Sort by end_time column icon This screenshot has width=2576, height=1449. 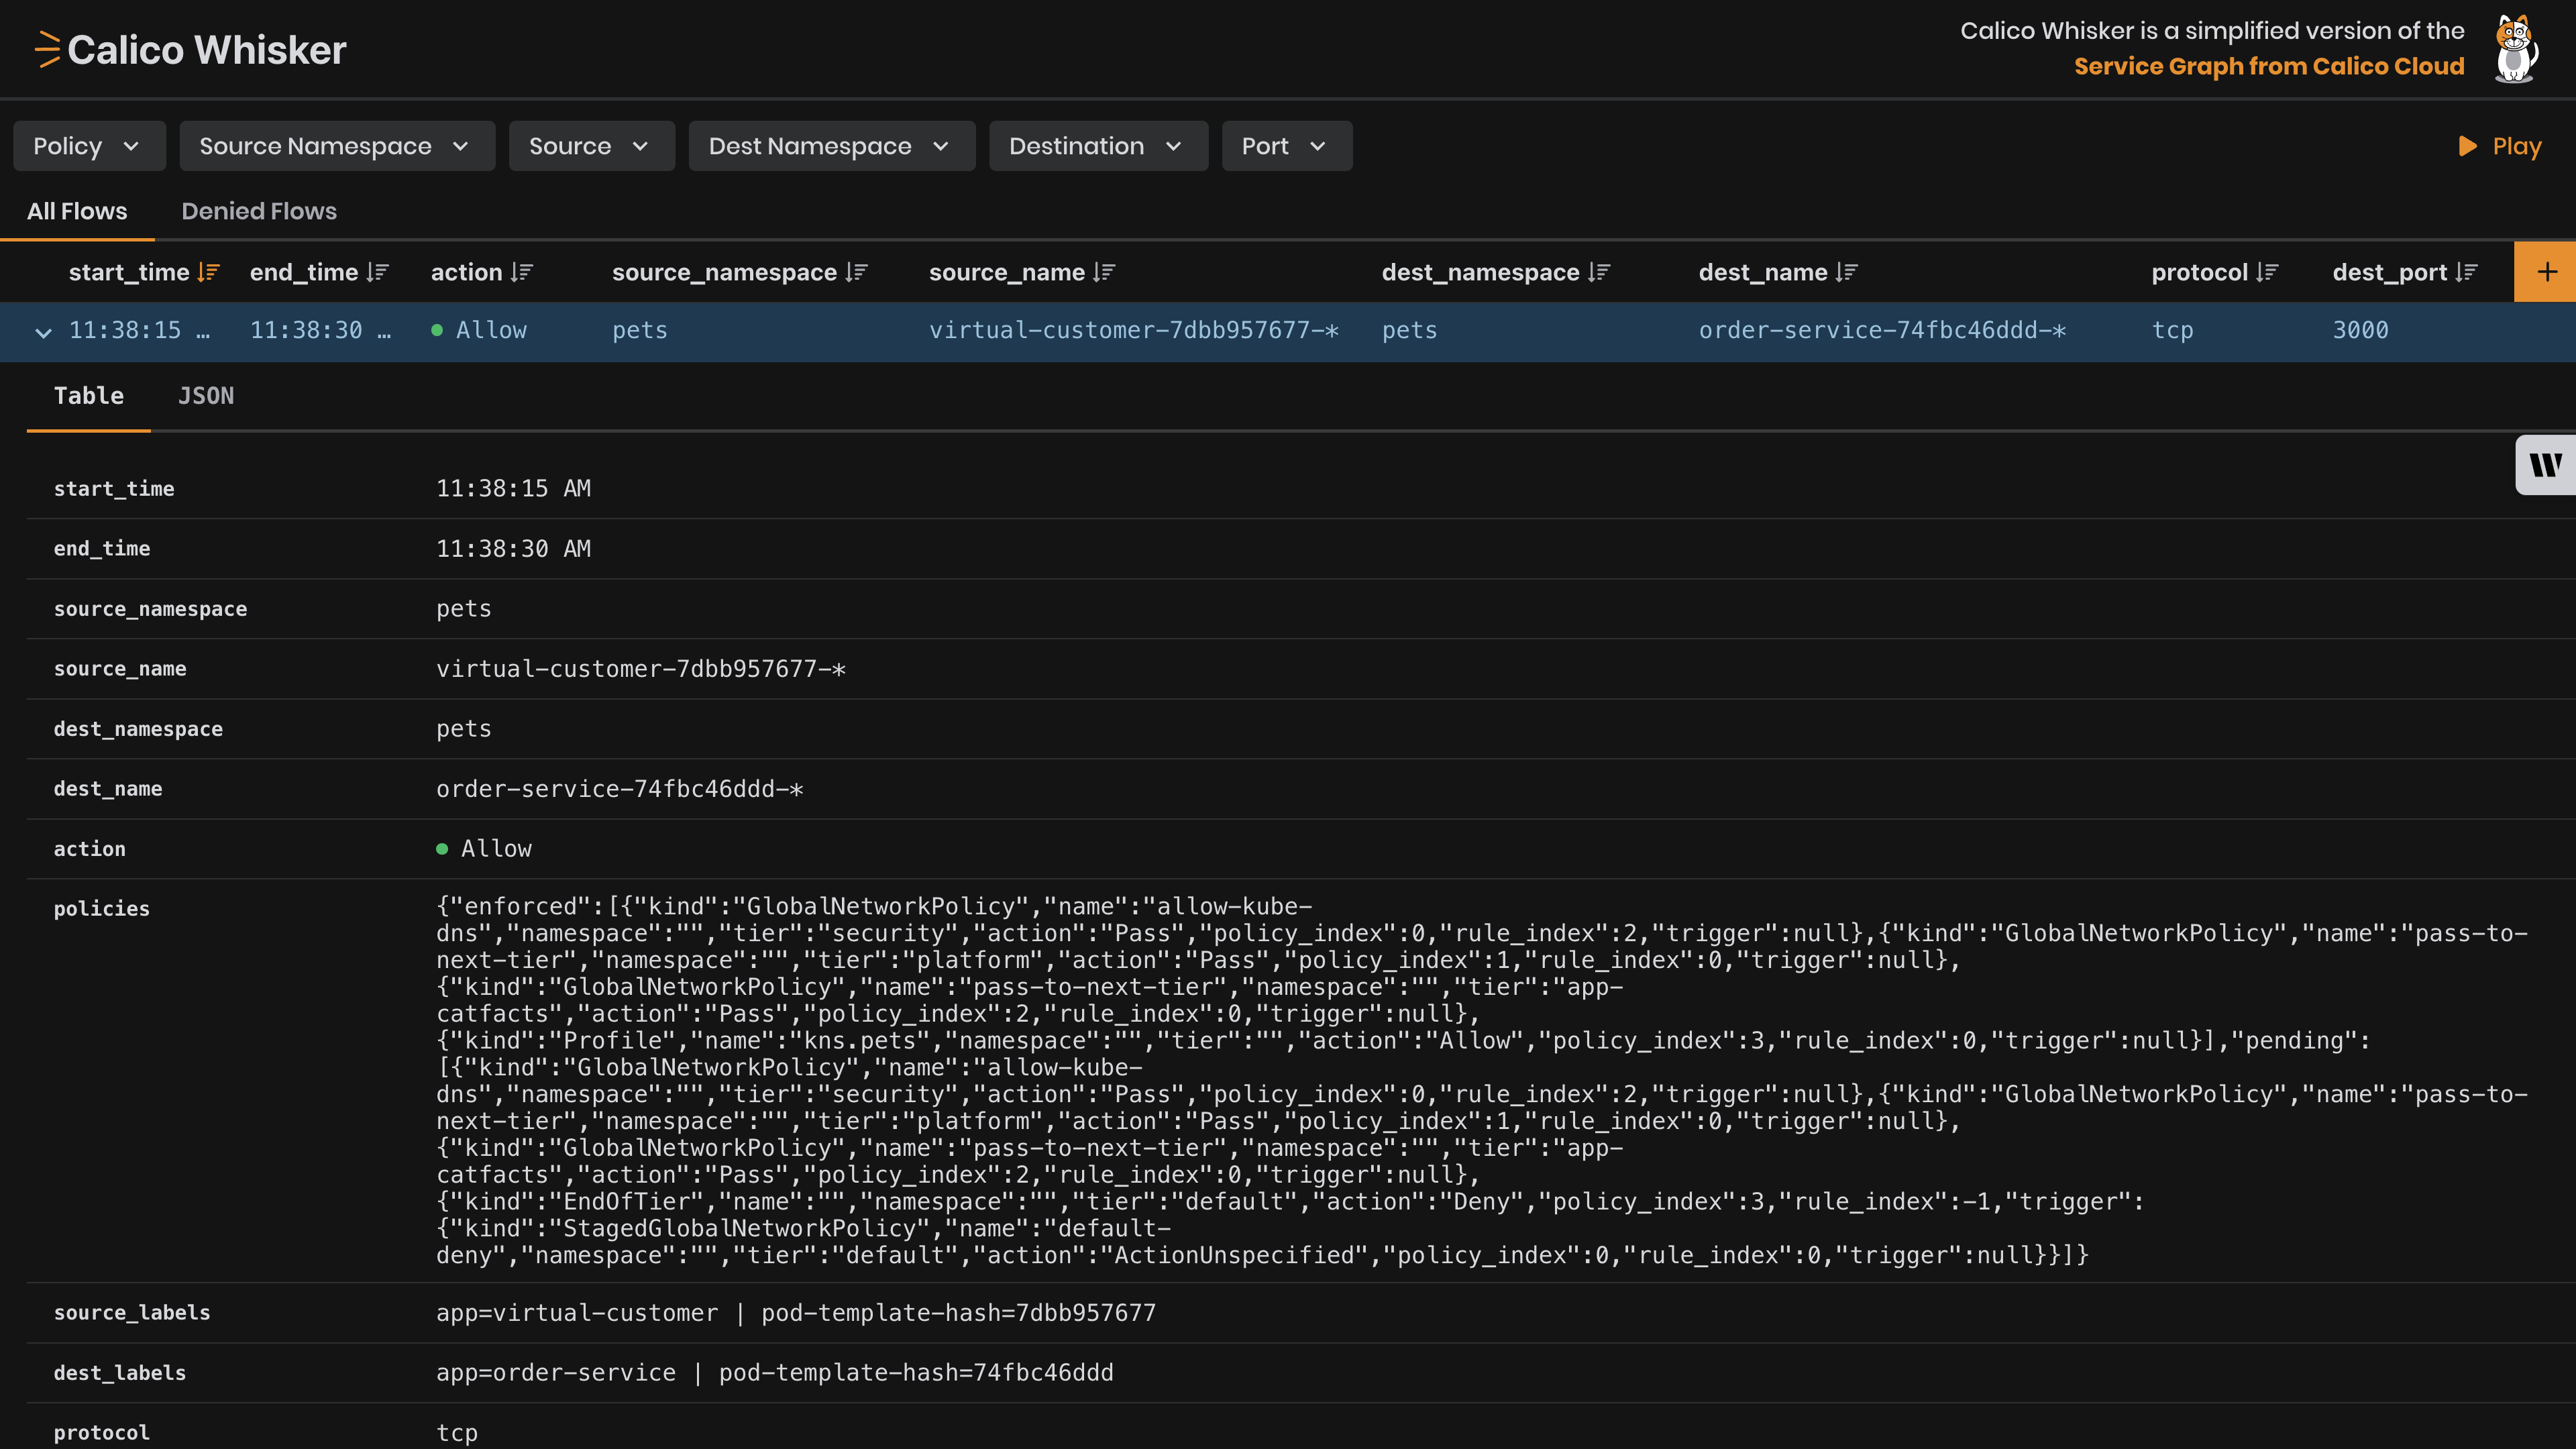click(377, 272)
